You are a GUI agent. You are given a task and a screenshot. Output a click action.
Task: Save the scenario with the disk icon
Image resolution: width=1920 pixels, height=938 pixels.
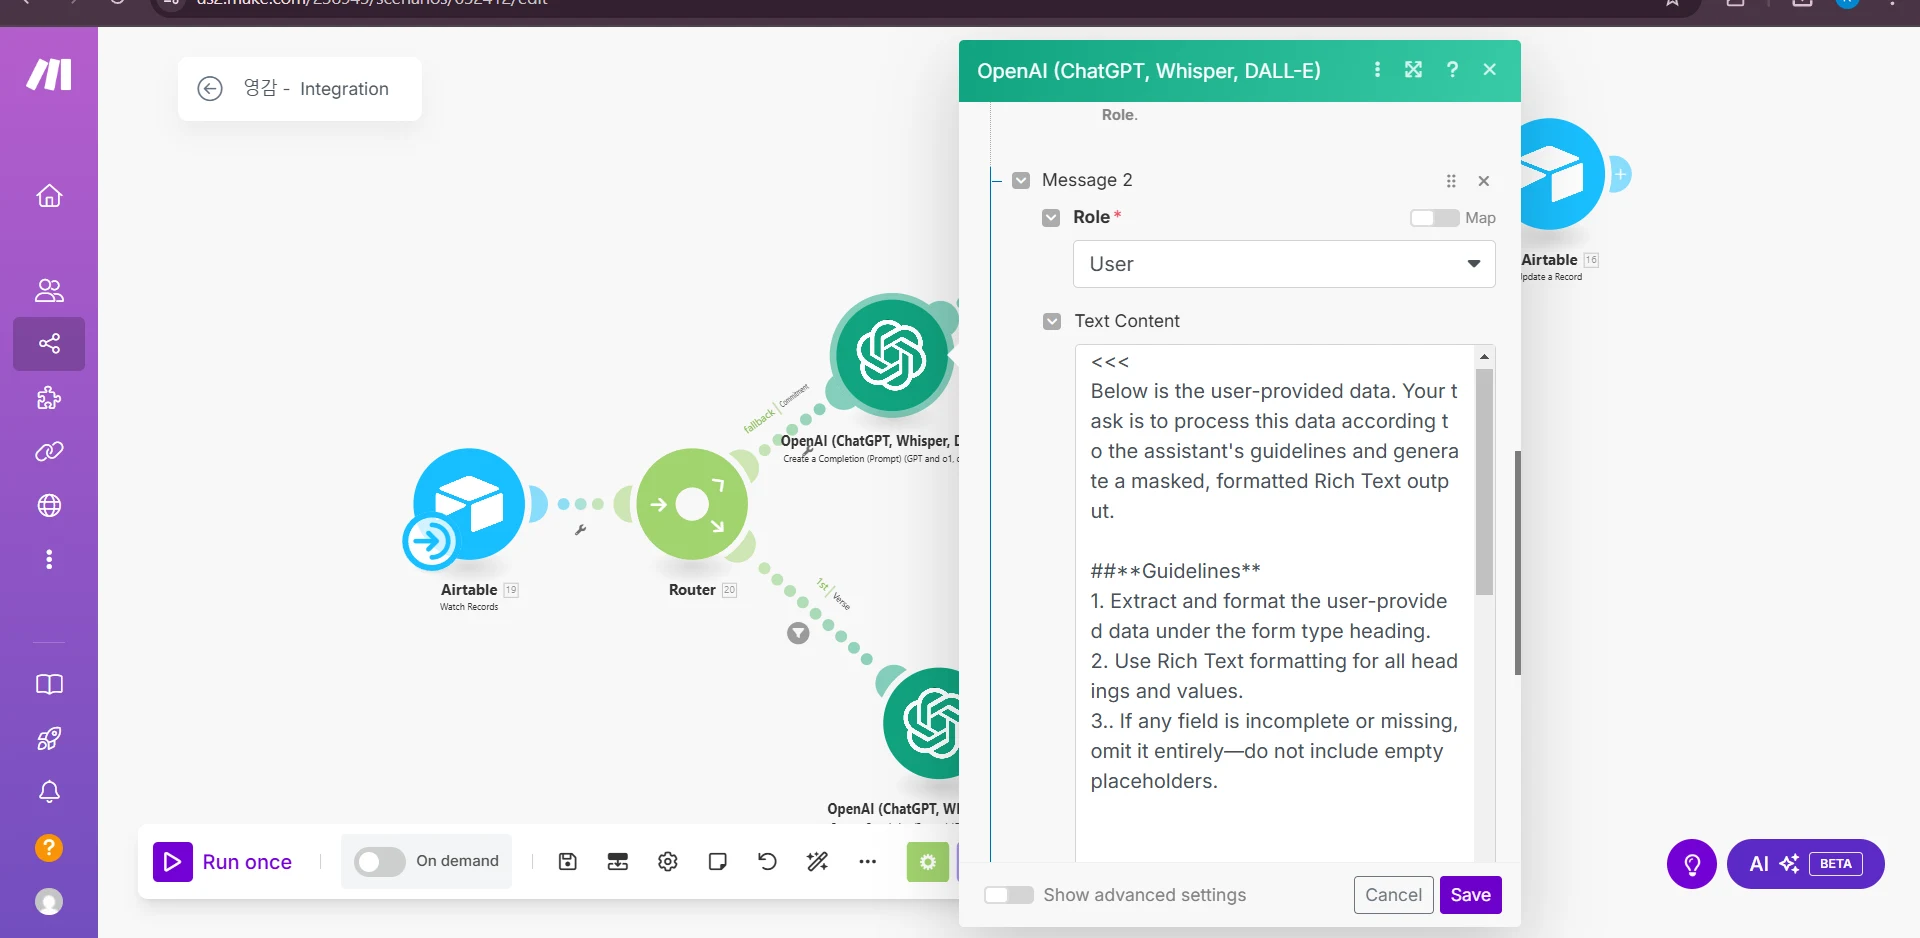(568, 862)
